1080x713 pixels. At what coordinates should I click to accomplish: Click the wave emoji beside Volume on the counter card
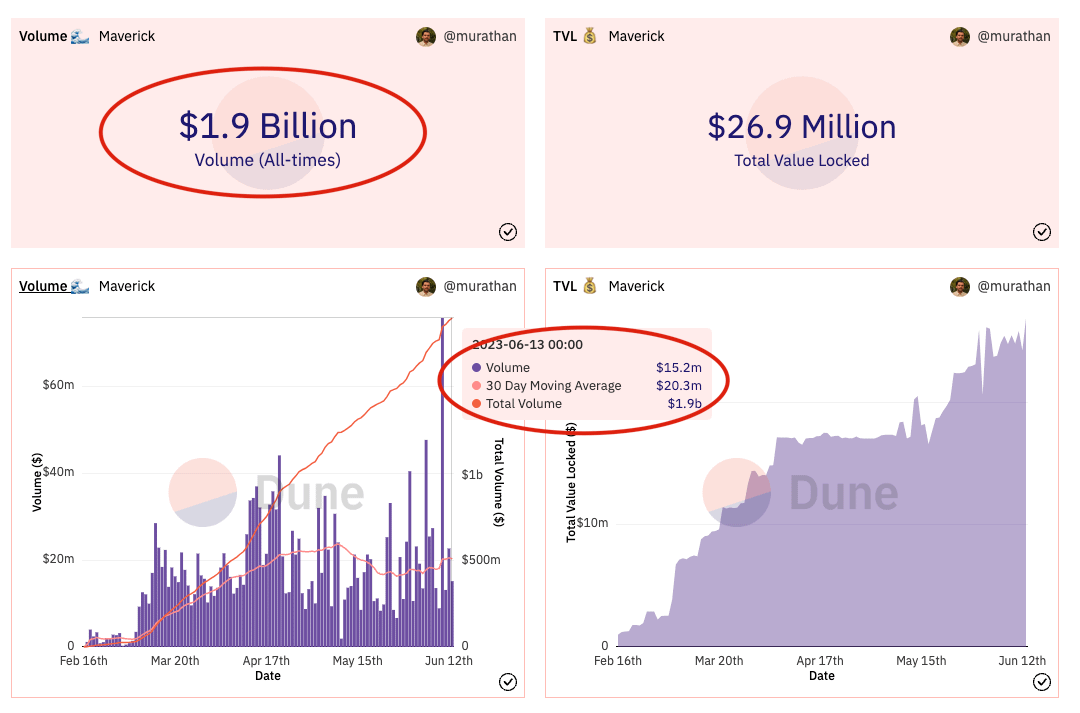[80, 36]
